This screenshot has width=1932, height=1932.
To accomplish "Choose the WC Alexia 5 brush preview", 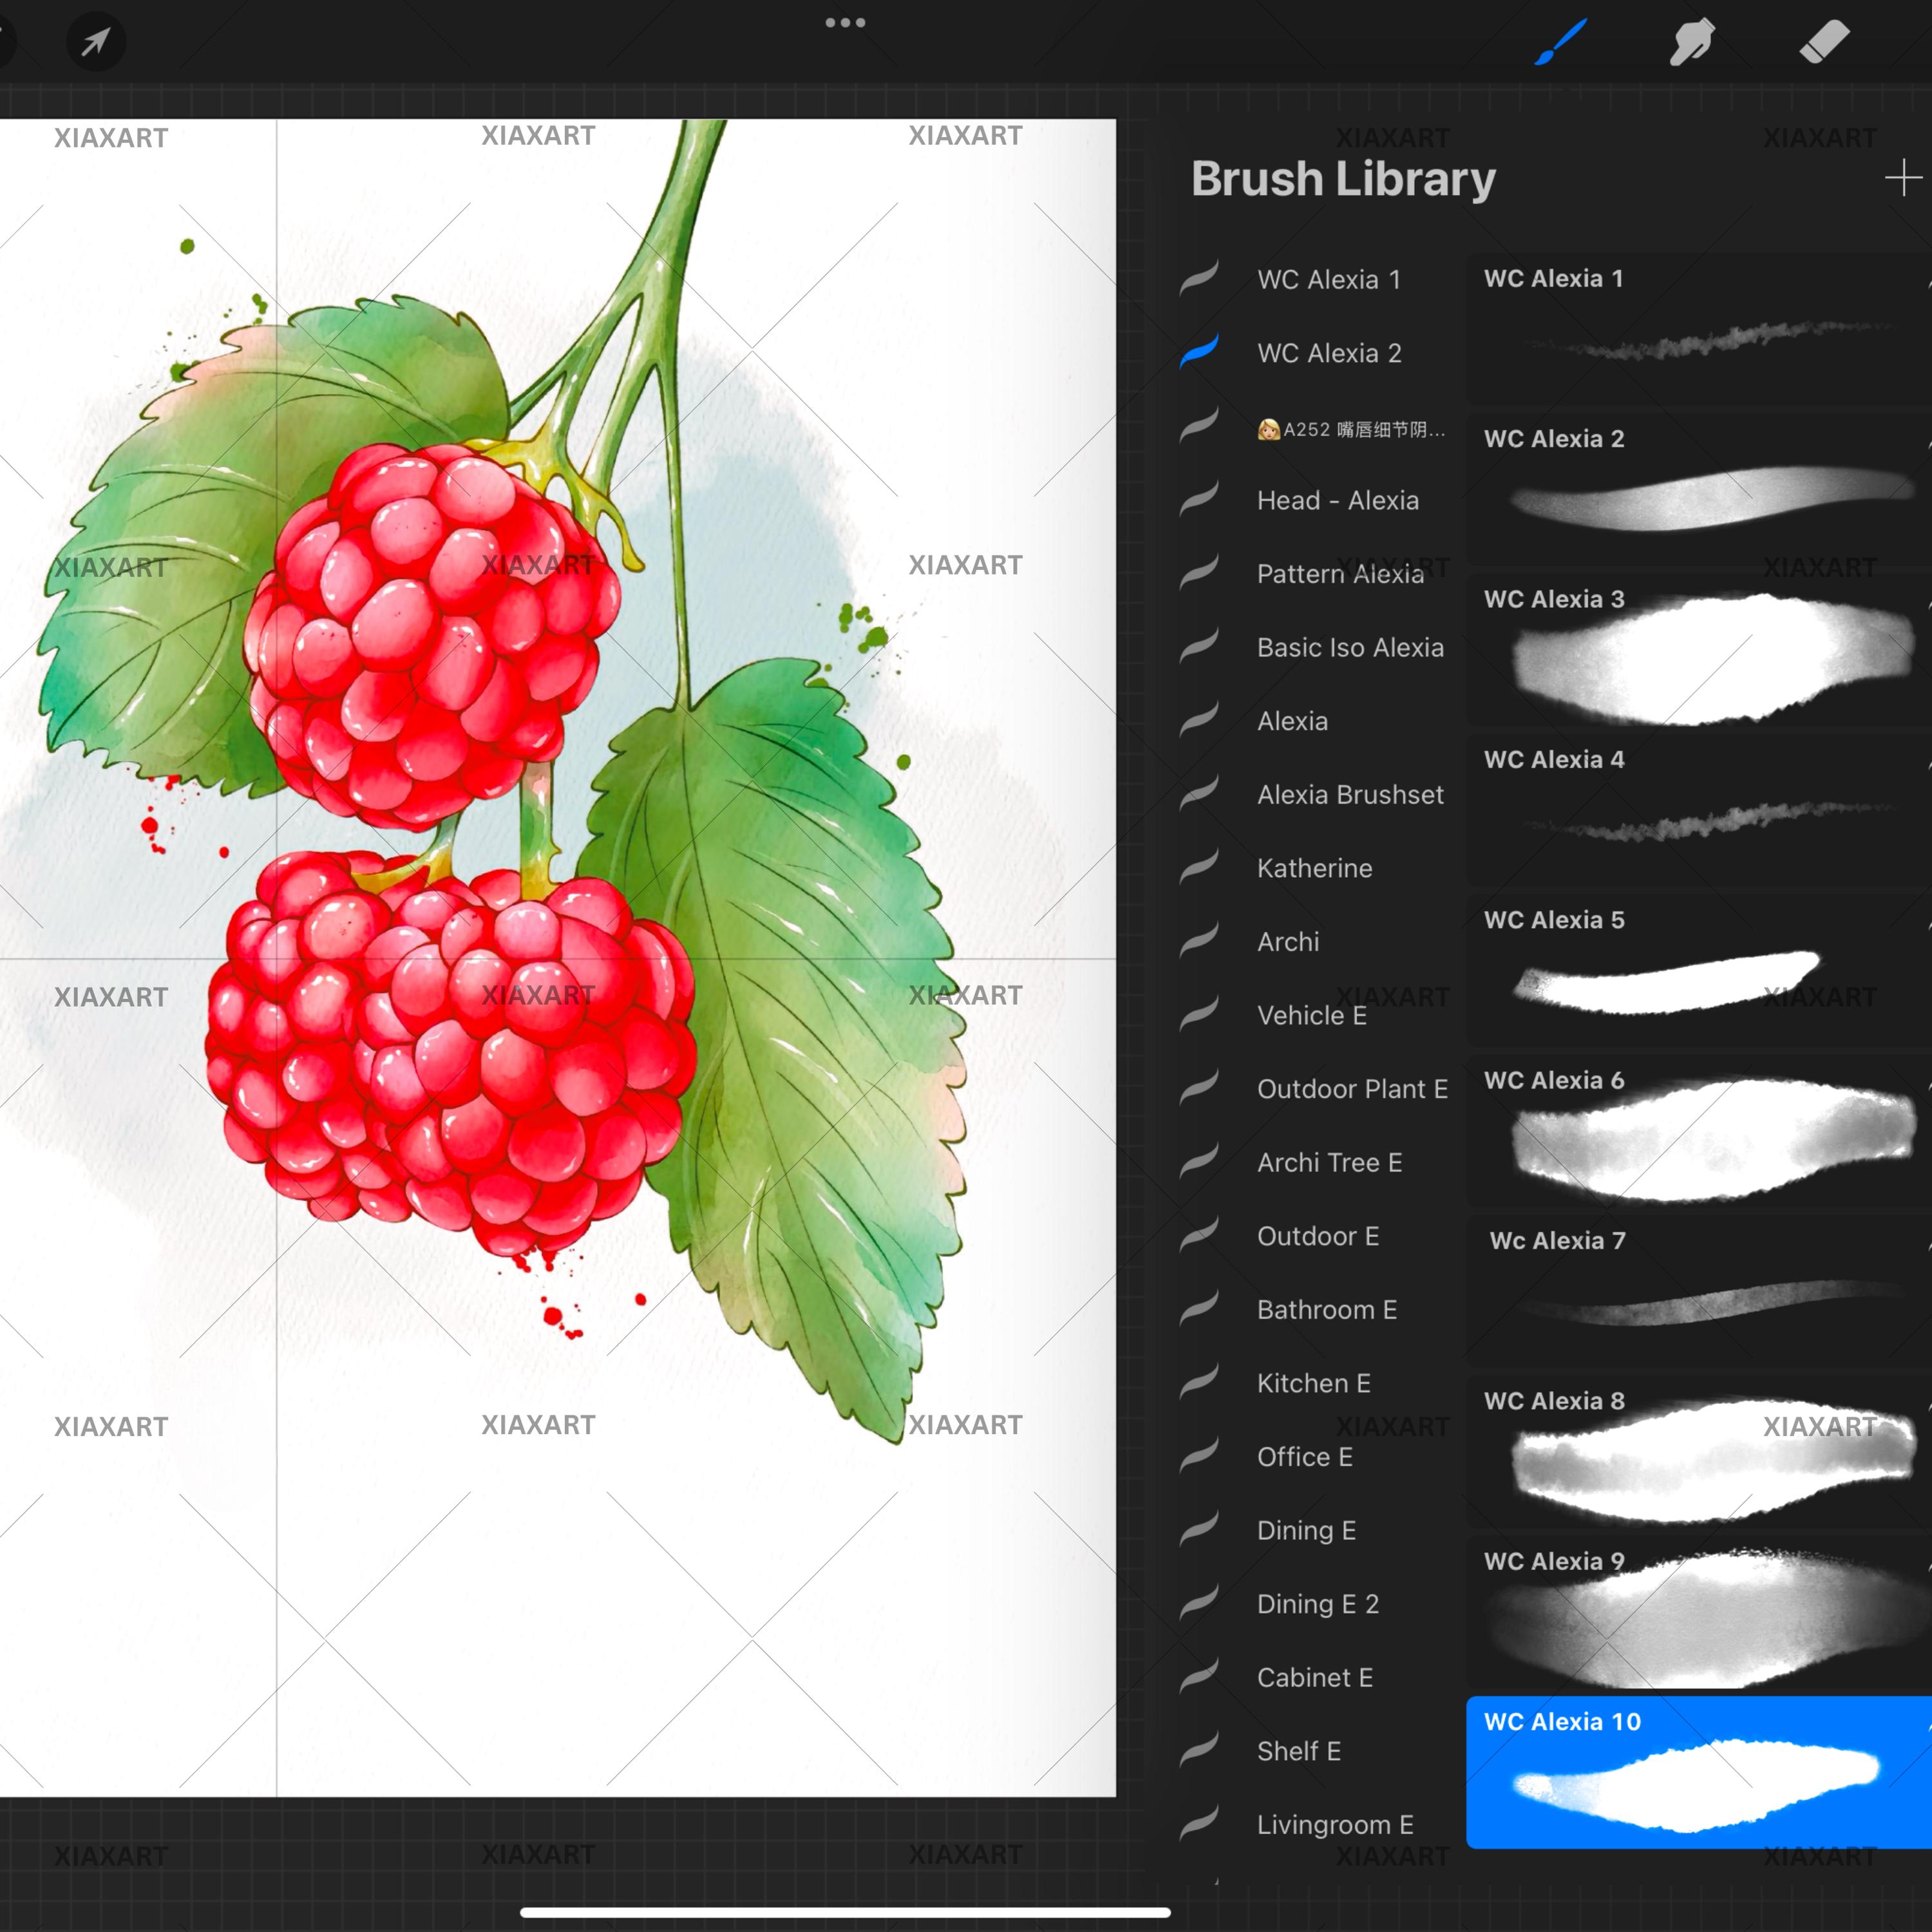I will tap(1699, 970).
